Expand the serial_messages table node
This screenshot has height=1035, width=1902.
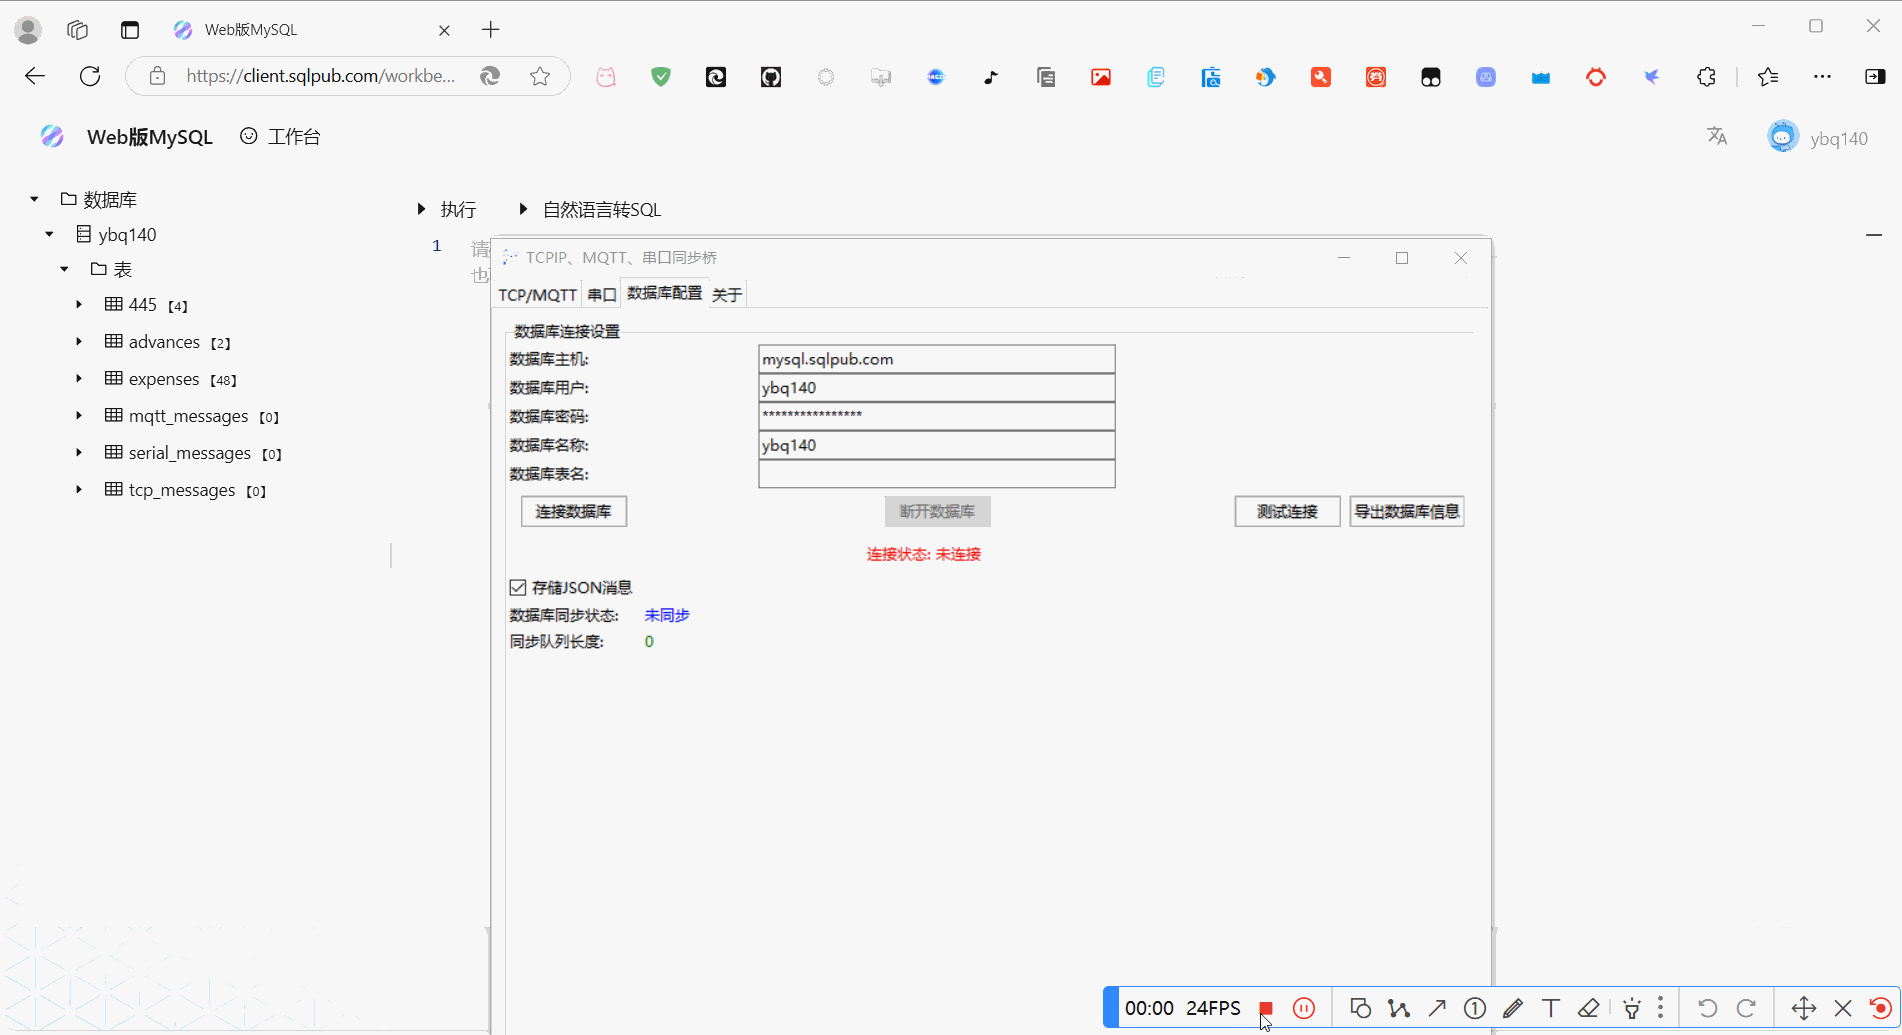(x=79, y=452)
